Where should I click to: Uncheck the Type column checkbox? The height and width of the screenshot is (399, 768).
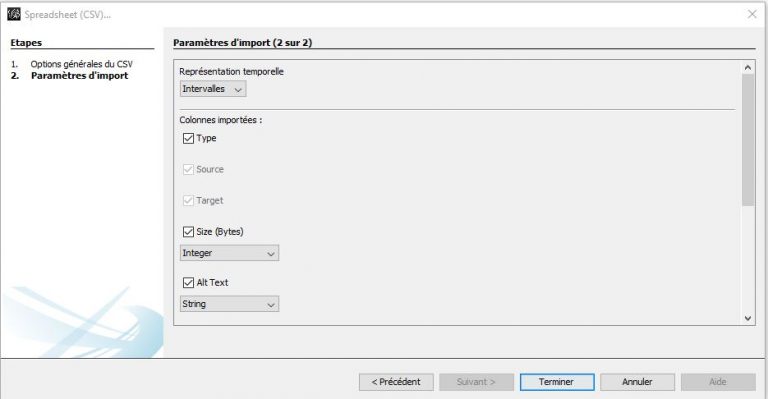(x=188, y=139)
